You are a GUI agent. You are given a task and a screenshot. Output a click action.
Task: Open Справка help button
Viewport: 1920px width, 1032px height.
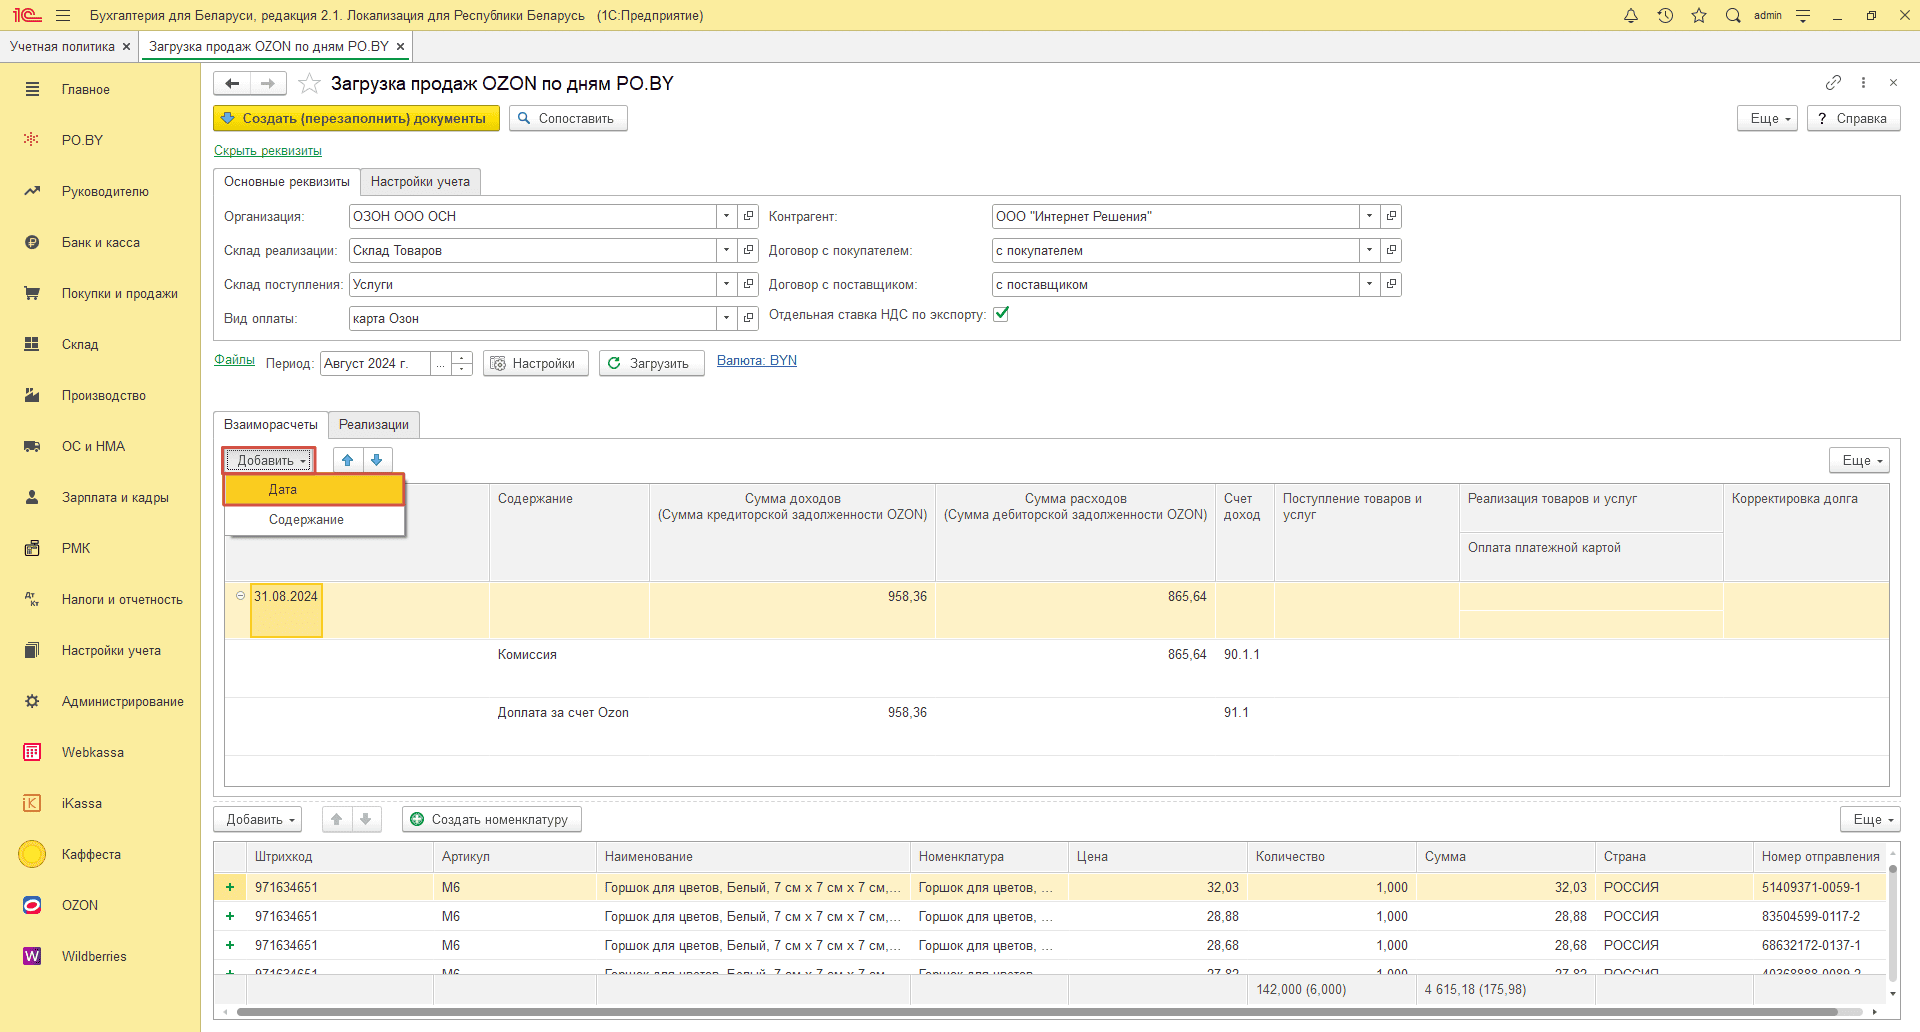click(x=1853, y=118)
